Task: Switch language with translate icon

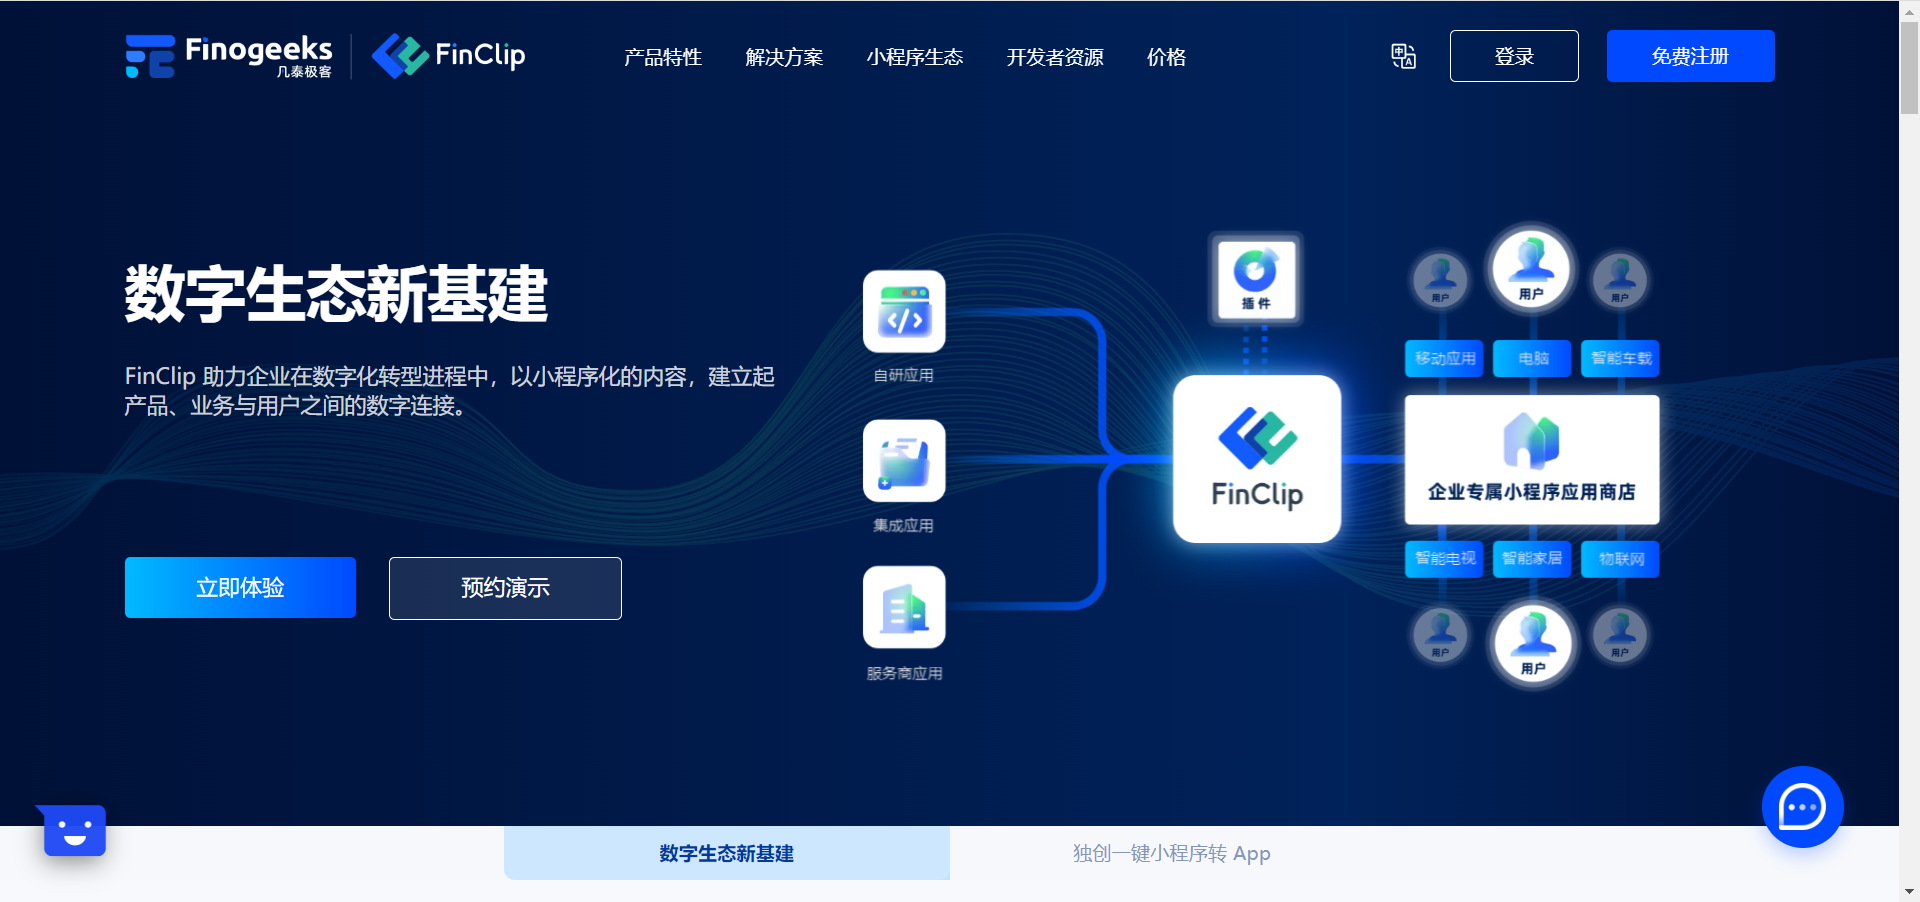Action: (x=1403, y=56)
